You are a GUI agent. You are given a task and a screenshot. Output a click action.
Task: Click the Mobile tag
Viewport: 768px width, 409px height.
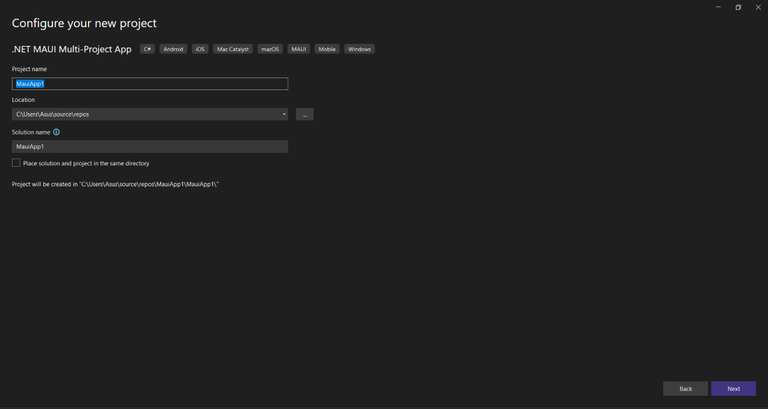tap(327, 49)
